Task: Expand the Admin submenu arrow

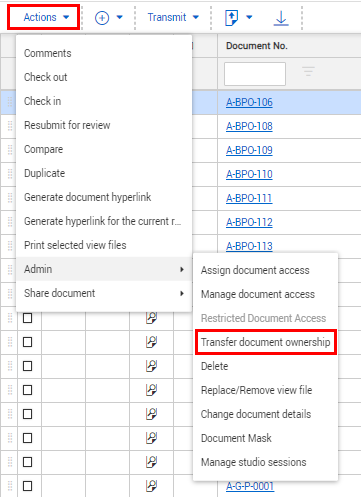Action: (x=182, y=269)
